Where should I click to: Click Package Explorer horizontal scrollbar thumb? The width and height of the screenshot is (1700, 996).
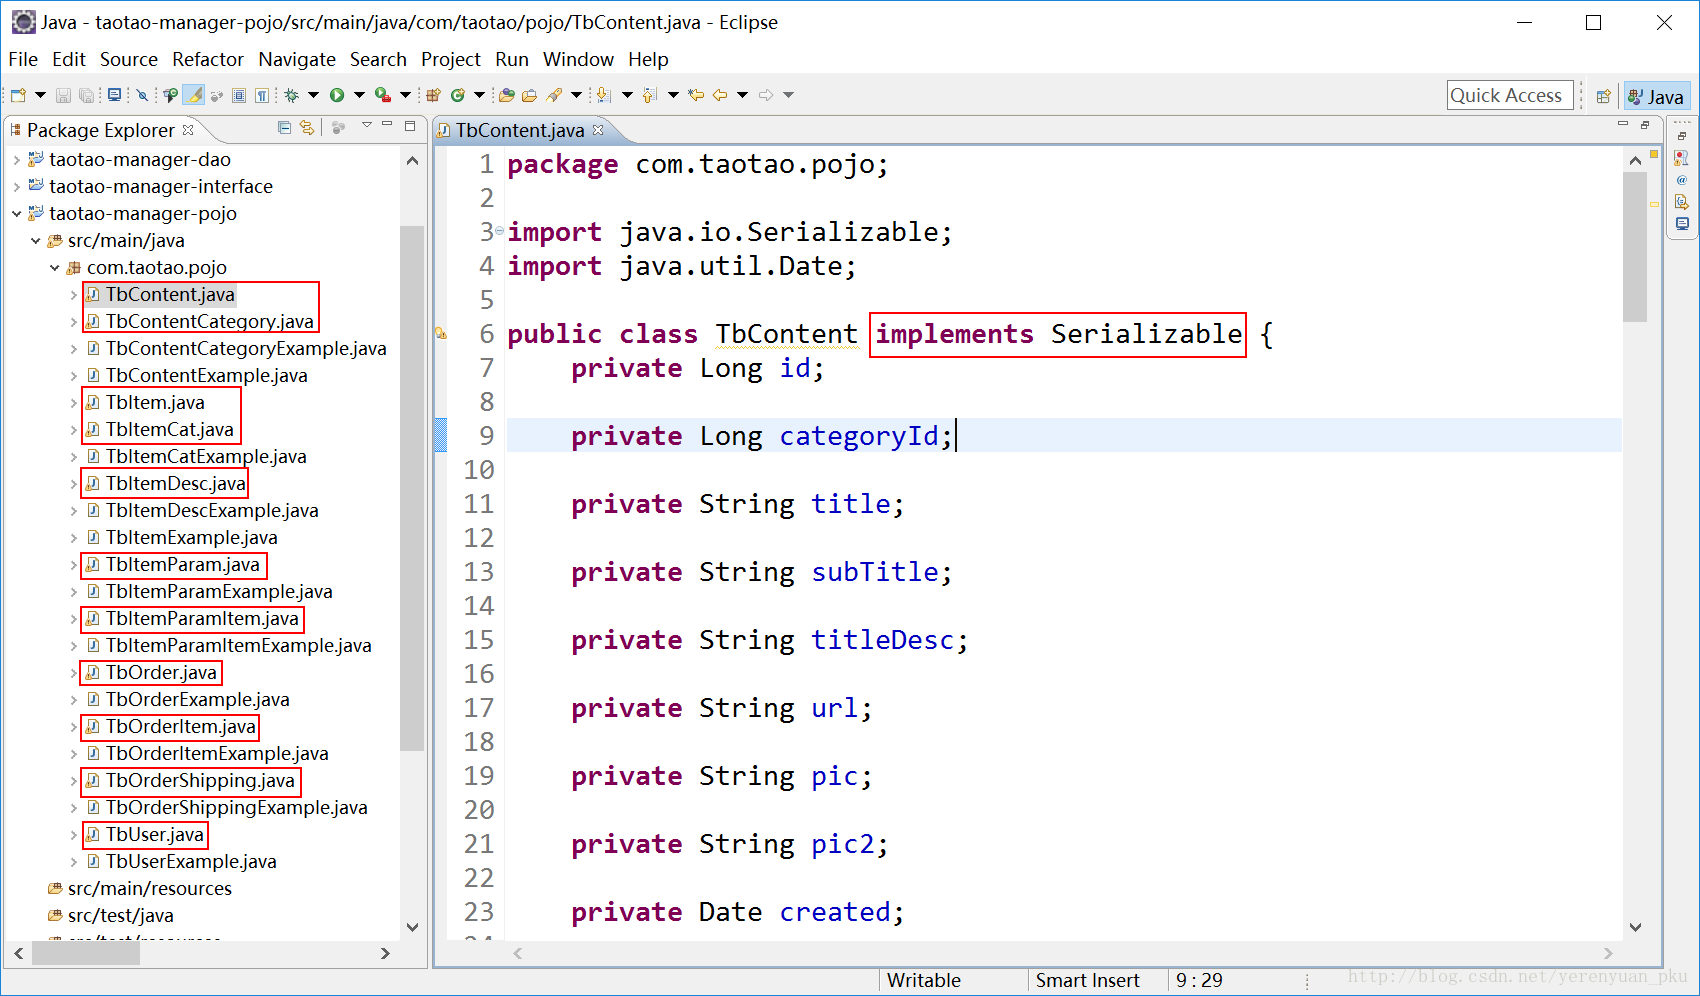point(86,954)
